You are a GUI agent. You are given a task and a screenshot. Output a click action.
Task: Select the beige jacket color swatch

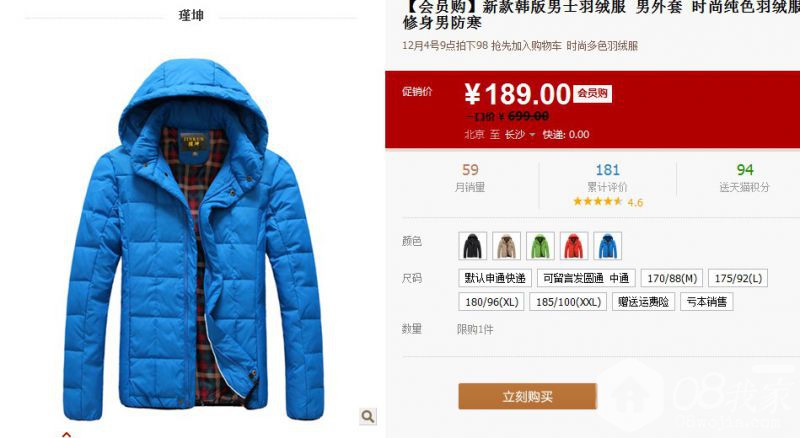[506, 246]
